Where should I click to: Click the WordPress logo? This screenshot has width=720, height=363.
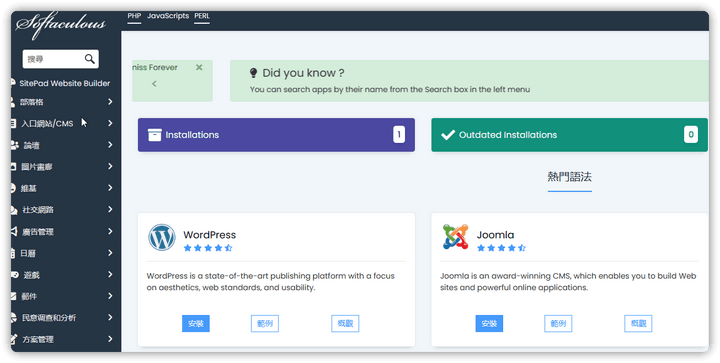(x=162, y=237)
